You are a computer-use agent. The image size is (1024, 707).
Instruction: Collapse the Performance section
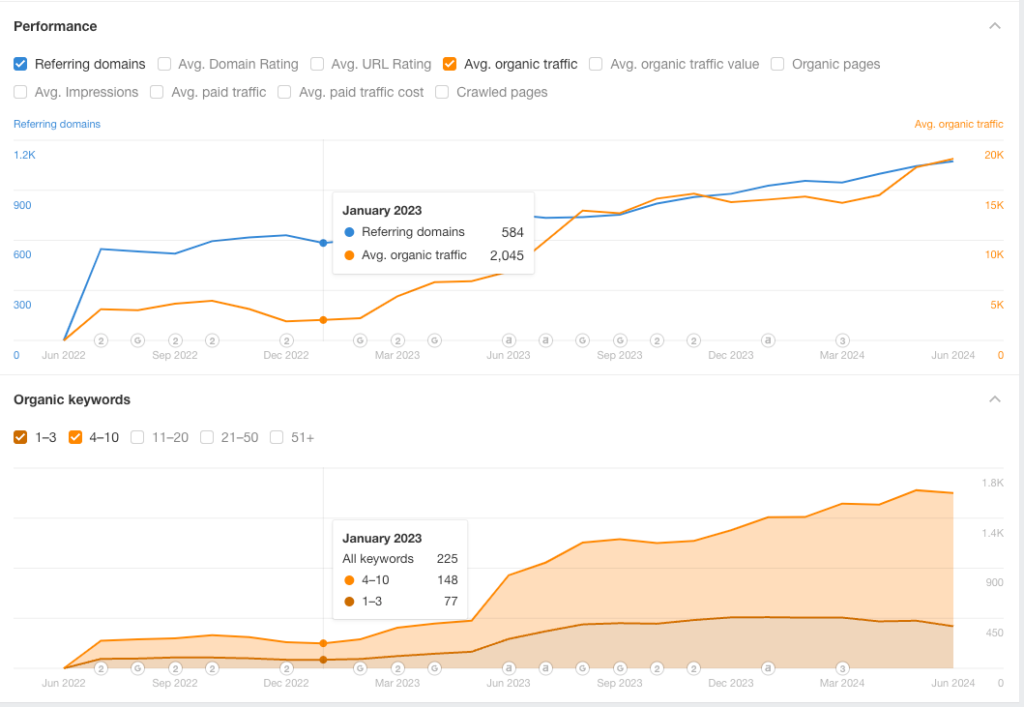(x=994, y=26)
